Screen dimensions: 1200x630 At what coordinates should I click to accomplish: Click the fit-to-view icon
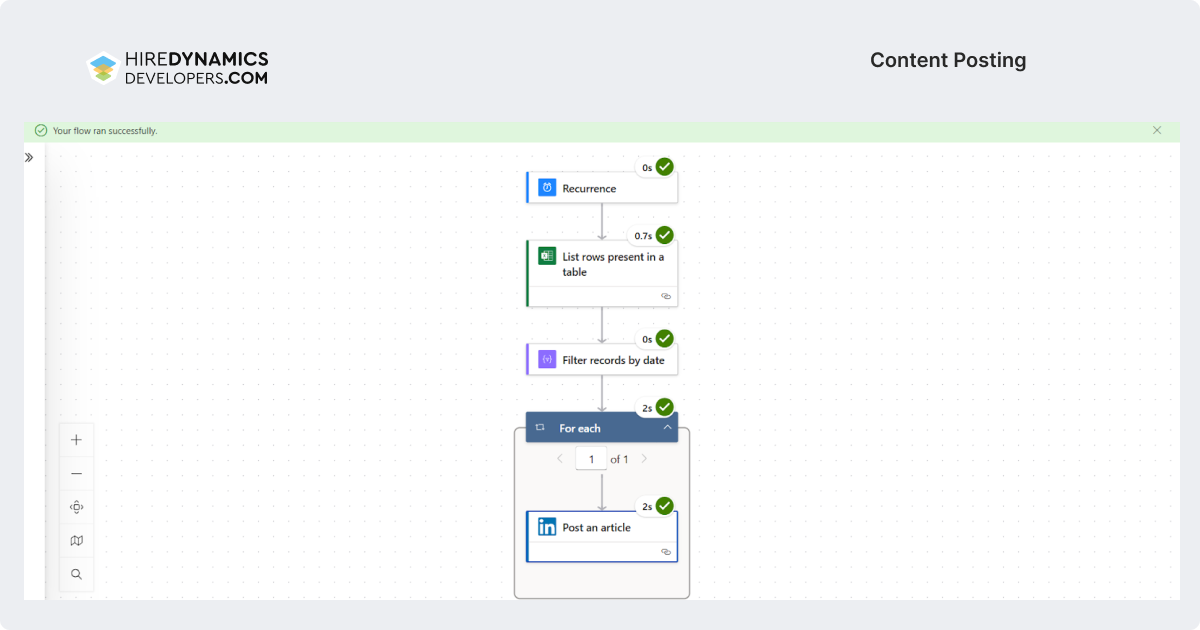[x=77, y=507]
